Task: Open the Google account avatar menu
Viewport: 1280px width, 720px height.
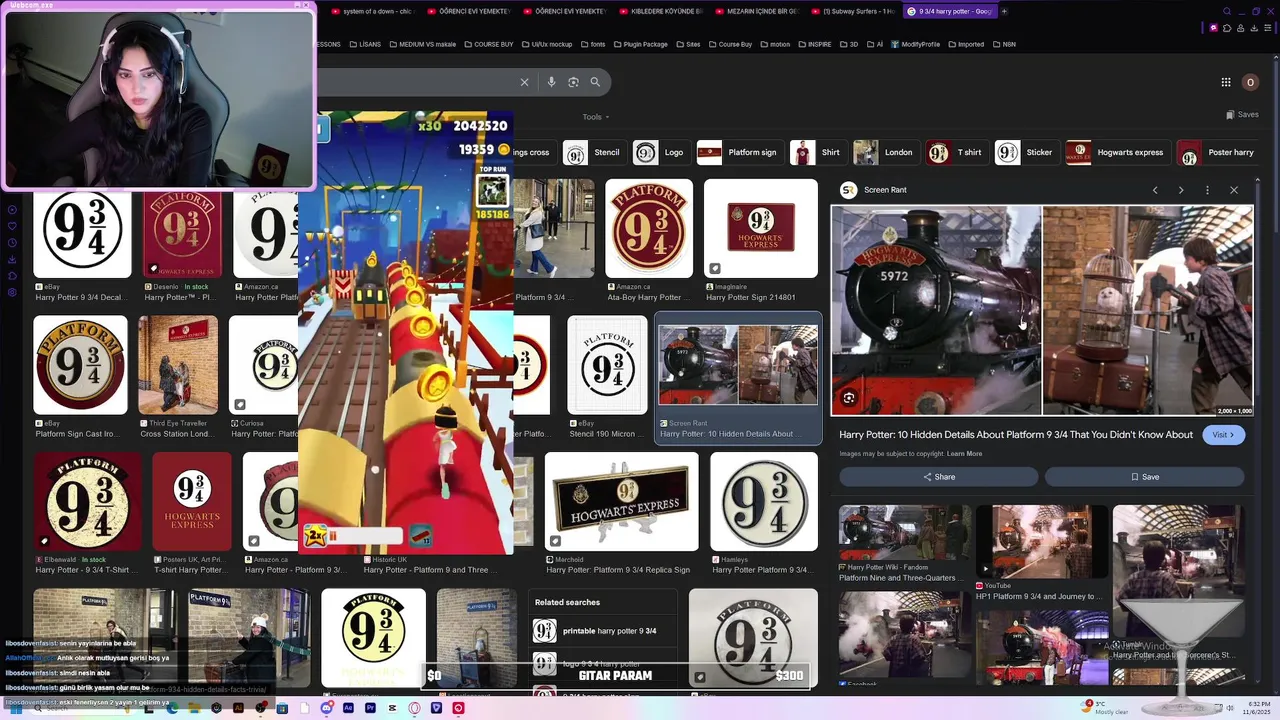Action: [x=1250, y=82]
